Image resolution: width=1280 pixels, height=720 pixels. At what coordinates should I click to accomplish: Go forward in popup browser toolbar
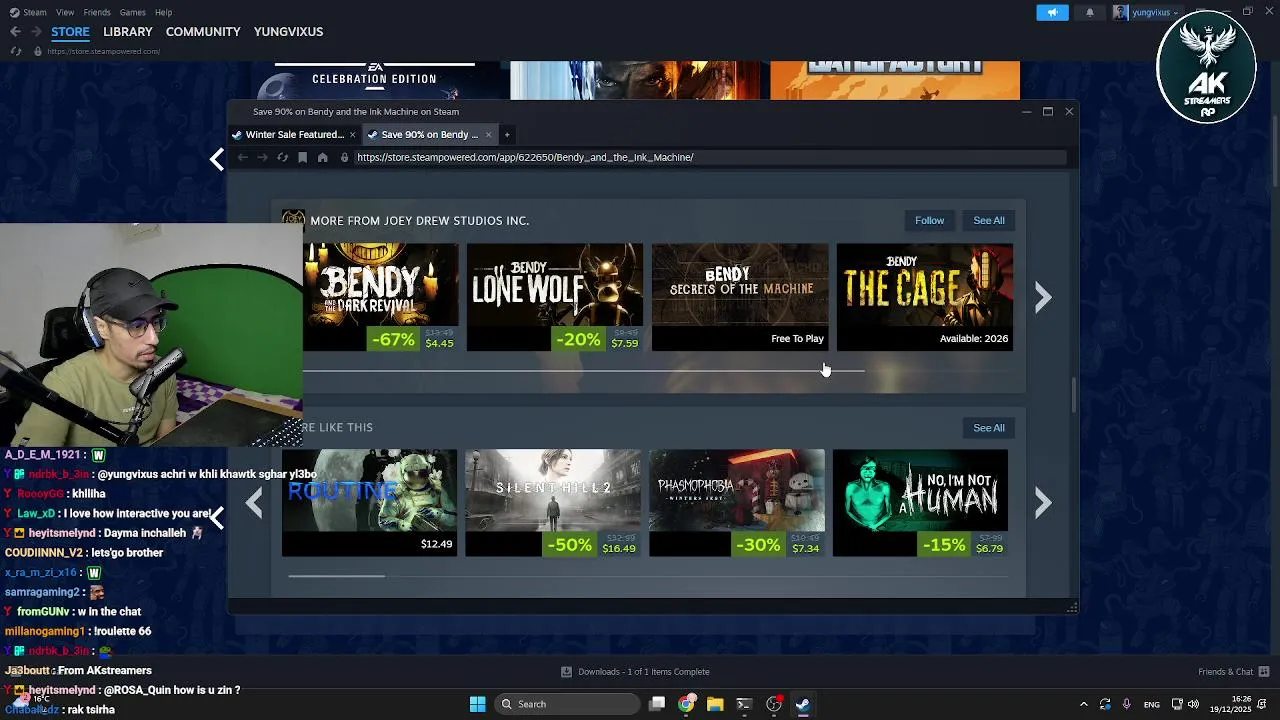262,157
